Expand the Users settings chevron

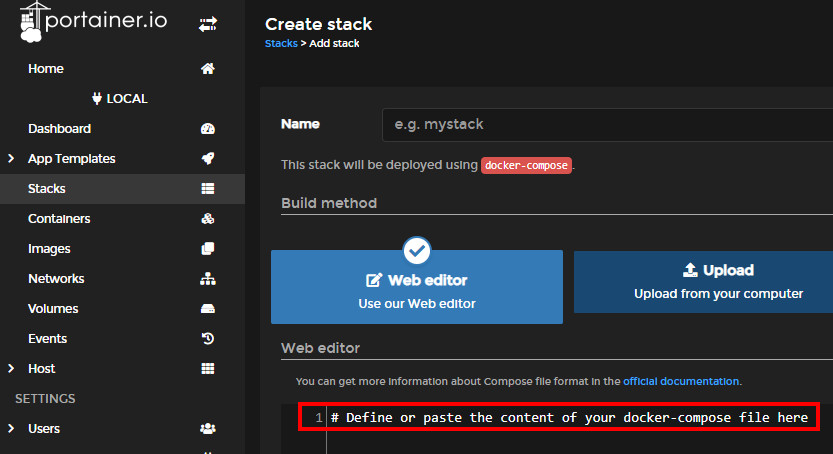[11, 429]
